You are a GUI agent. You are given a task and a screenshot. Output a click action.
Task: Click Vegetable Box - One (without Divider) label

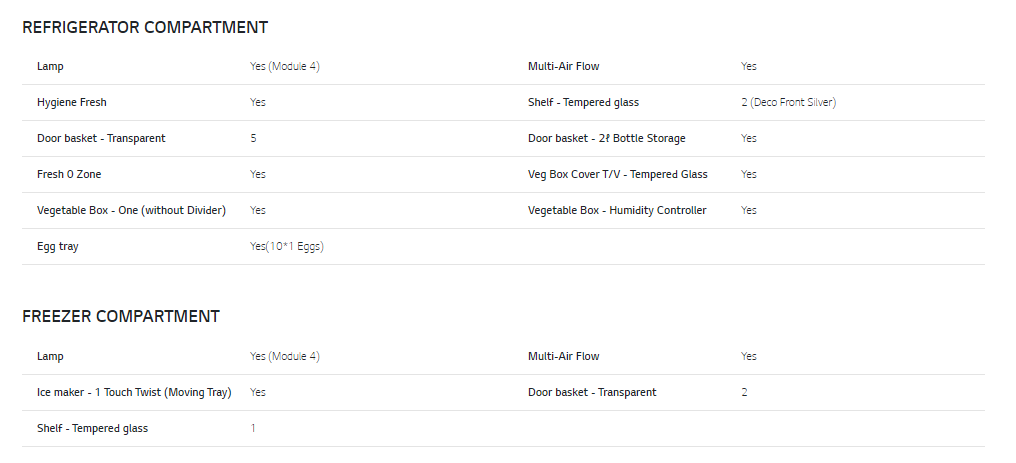click(132, 210)
